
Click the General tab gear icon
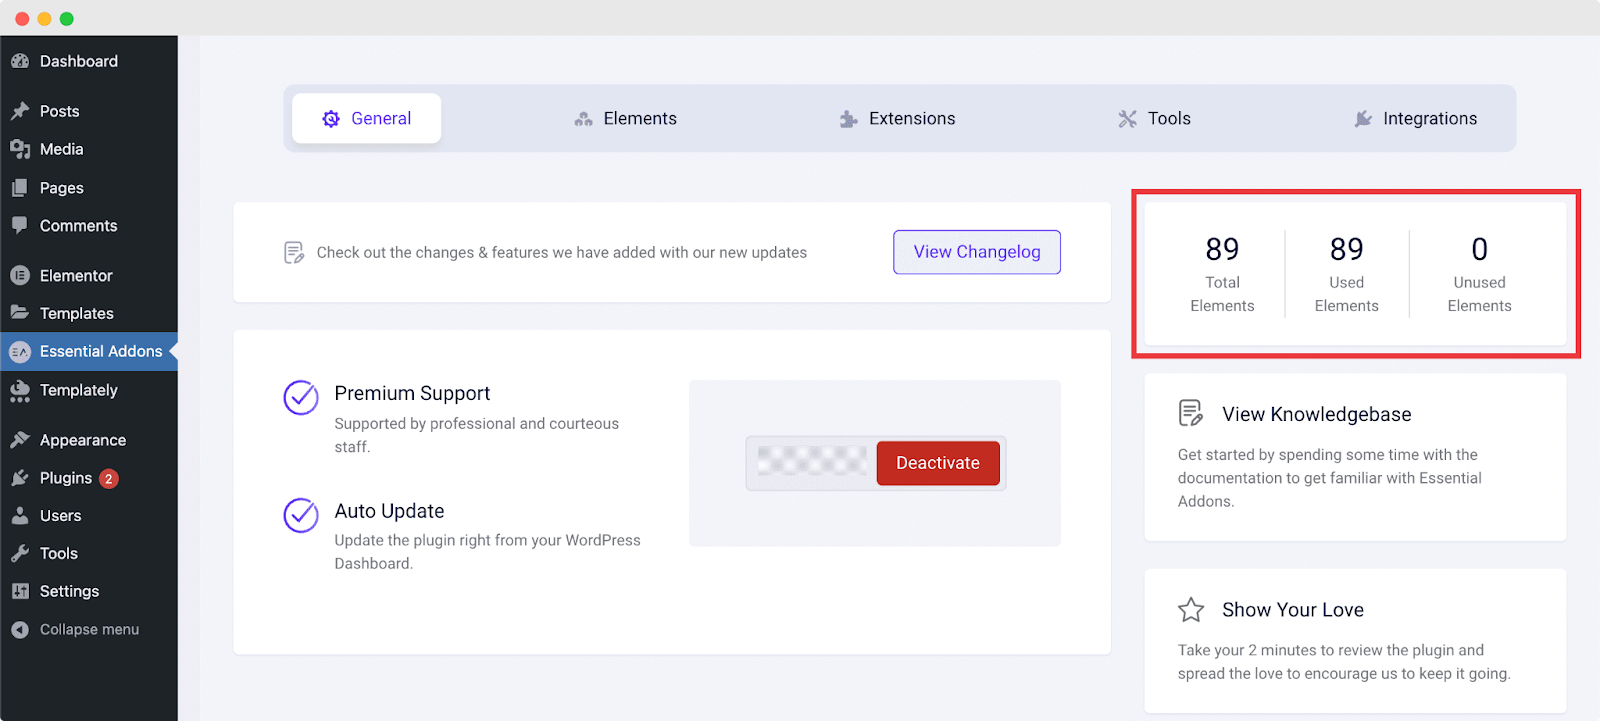point(331,119)
